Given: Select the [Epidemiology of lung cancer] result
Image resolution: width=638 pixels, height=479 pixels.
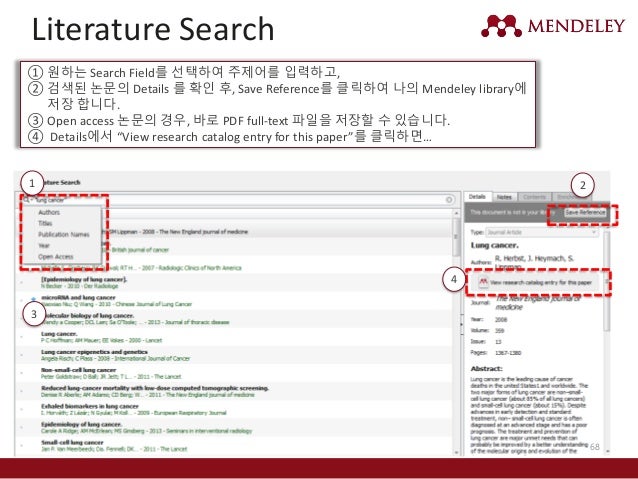Looking at the screenshot, I should click(236, 283).
